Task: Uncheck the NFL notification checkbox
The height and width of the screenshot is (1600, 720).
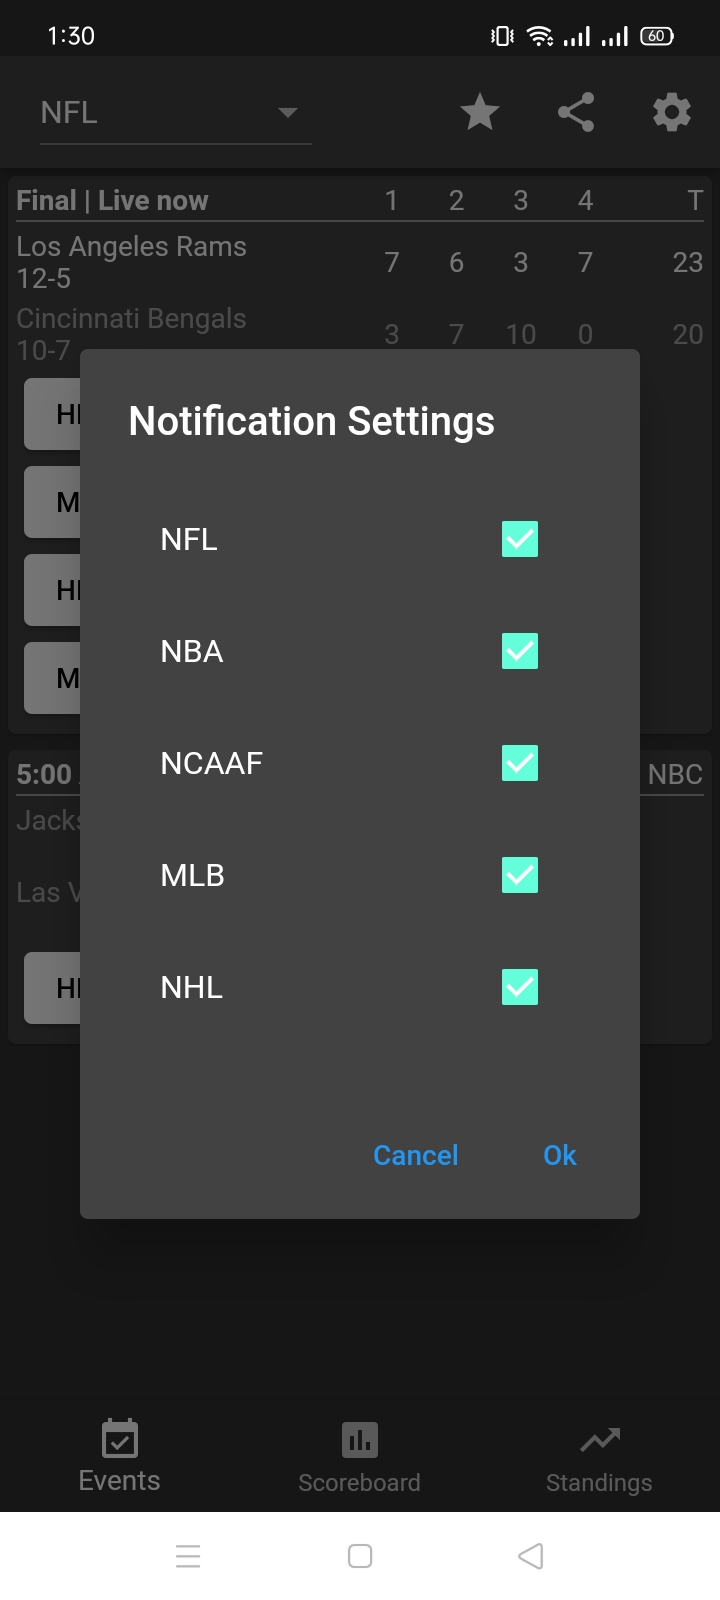Action: pyautogui.click(x=520, y=539)
